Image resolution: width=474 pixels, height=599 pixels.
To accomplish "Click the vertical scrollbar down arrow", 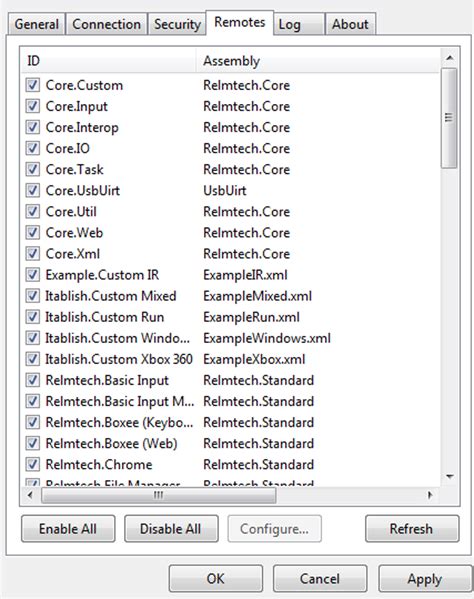I will pyautogui.click(x=450, y=476).
